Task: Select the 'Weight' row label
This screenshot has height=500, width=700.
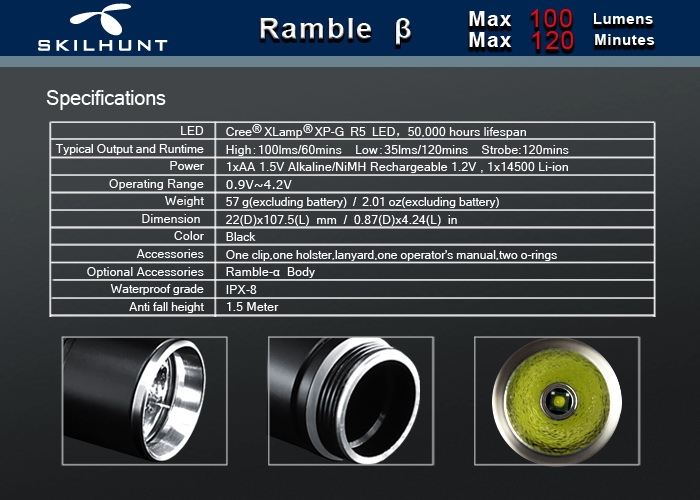Action: pos(184,201)
